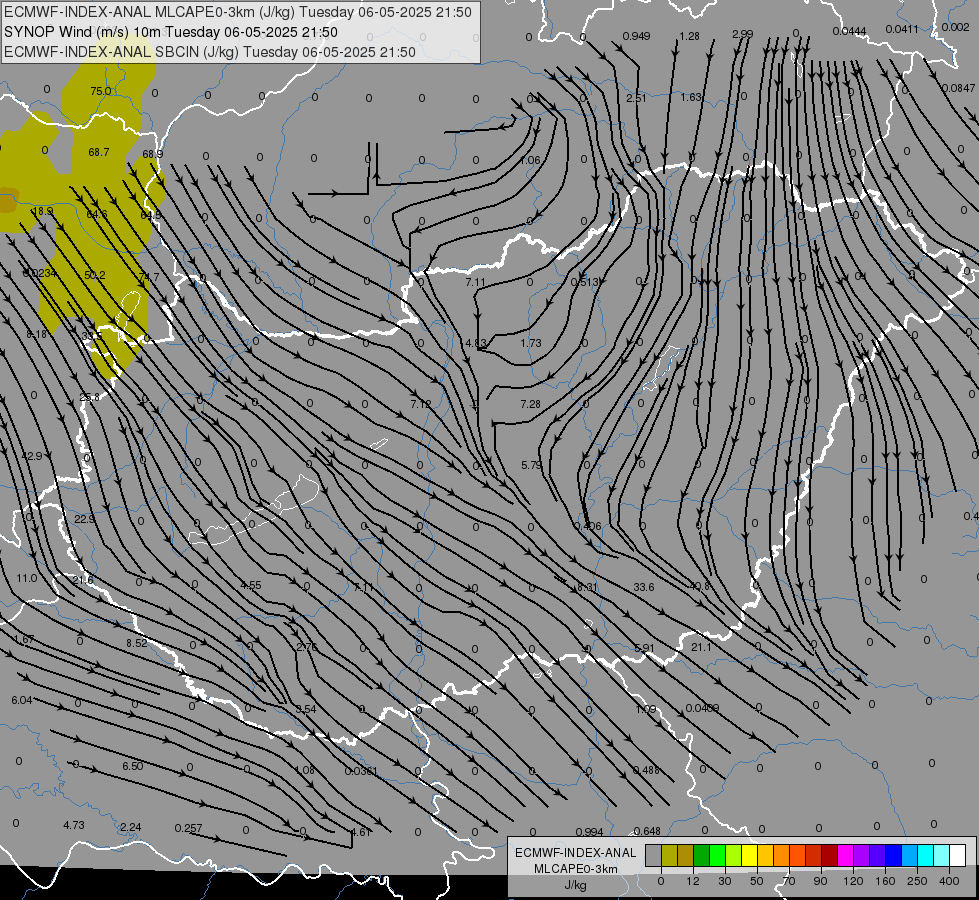Click the 1.09 grid value
The height and width of the screenshot is (900, 979).
(x=646, y=710)
